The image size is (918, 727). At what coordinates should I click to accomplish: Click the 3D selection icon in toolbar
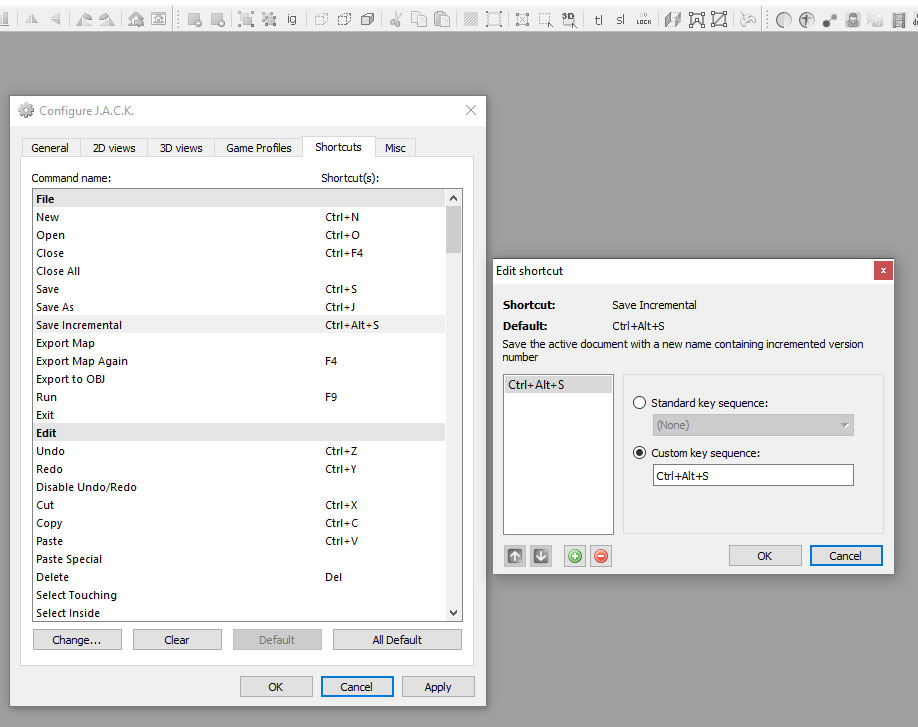(569, 19)
